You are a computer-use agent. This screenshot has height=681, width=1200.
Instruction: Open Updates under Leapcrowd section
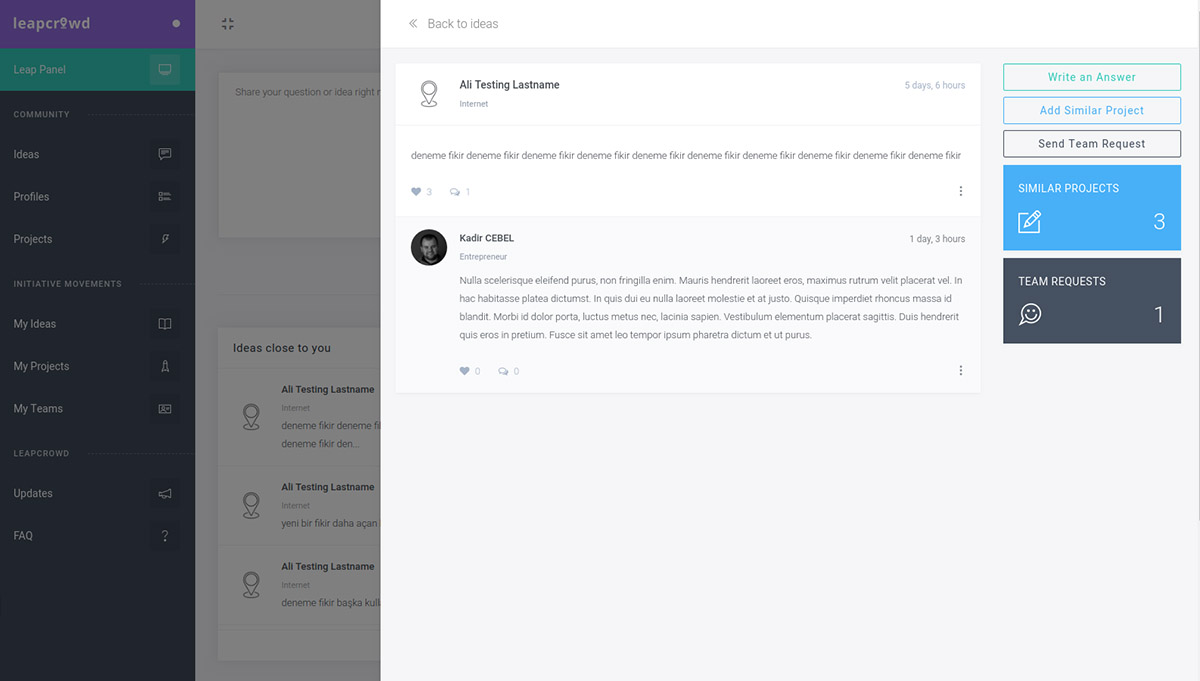coord(97,494)
